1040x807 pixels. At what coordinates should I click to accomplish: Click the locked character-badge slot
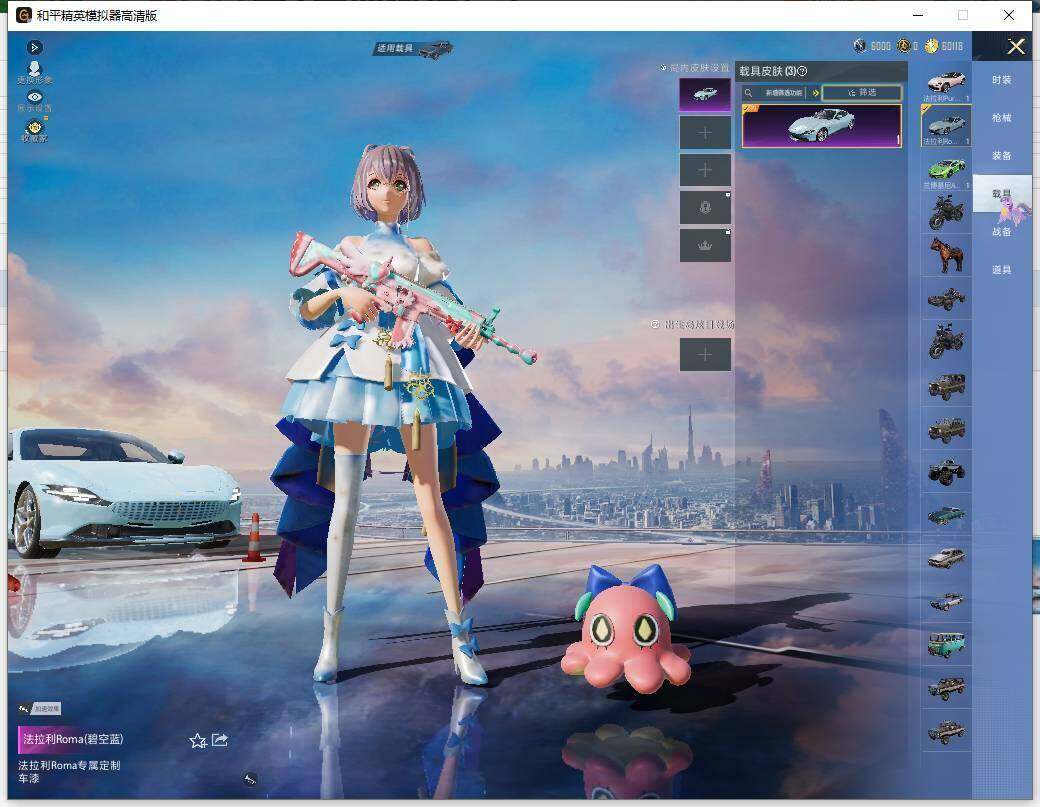pyautogui.click(x=705, y=208)
